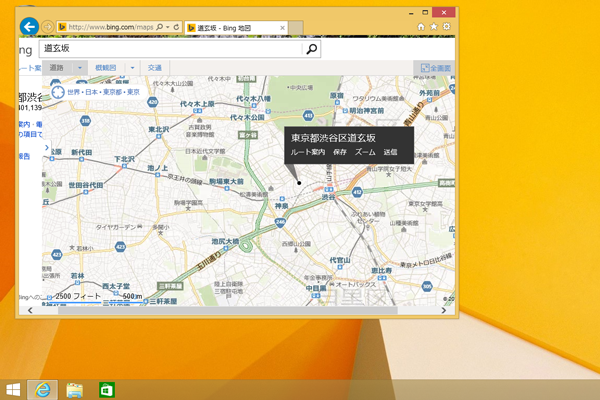Image resolution: width=600 pixels, height=400 pixels.
Task: Open a new blank browser tab
Action: (296, 28)
